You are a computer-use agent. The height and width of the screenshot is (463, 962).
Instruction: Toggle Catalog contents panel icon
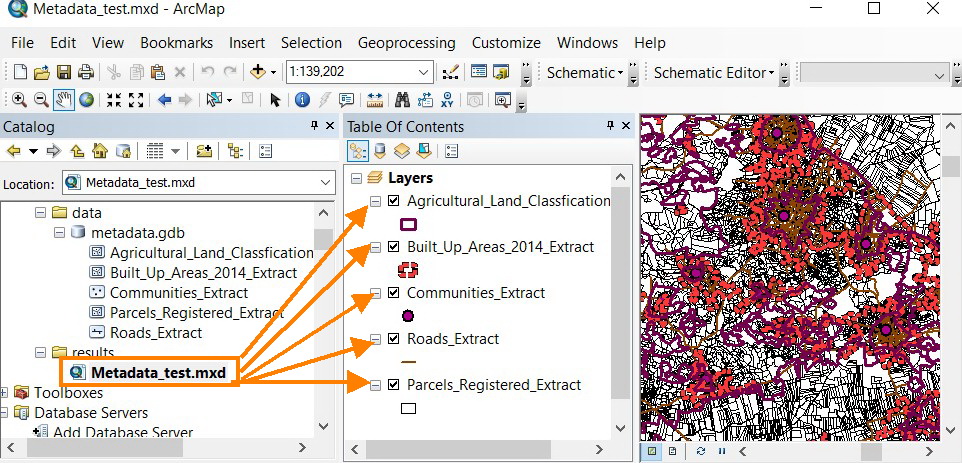265,151
